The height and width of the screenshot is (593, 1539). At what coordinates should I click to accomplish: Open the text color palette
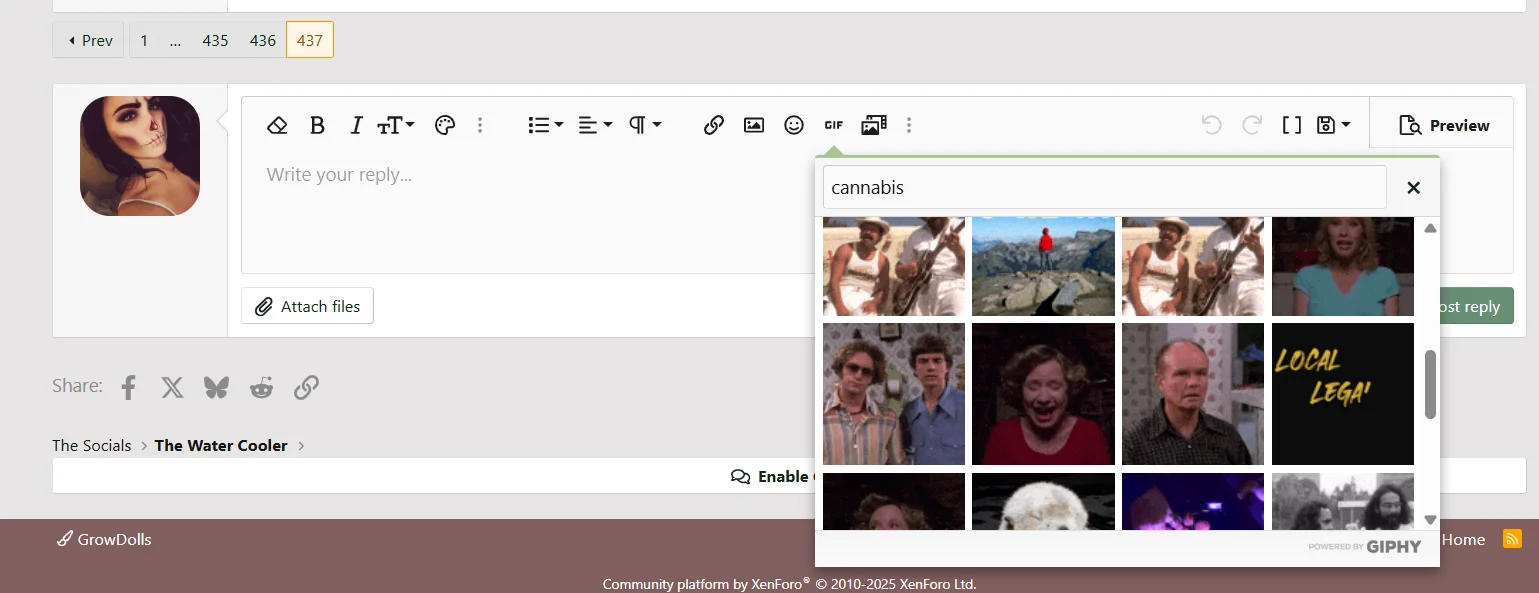[x=445, y=125]
